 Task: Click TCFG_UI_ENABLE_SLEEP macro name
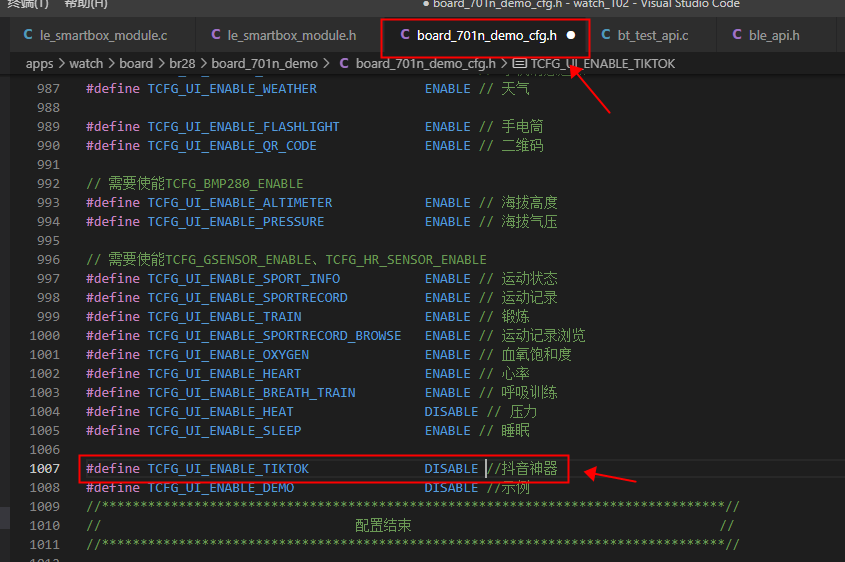pyautogui.click(x=225, y=431)
